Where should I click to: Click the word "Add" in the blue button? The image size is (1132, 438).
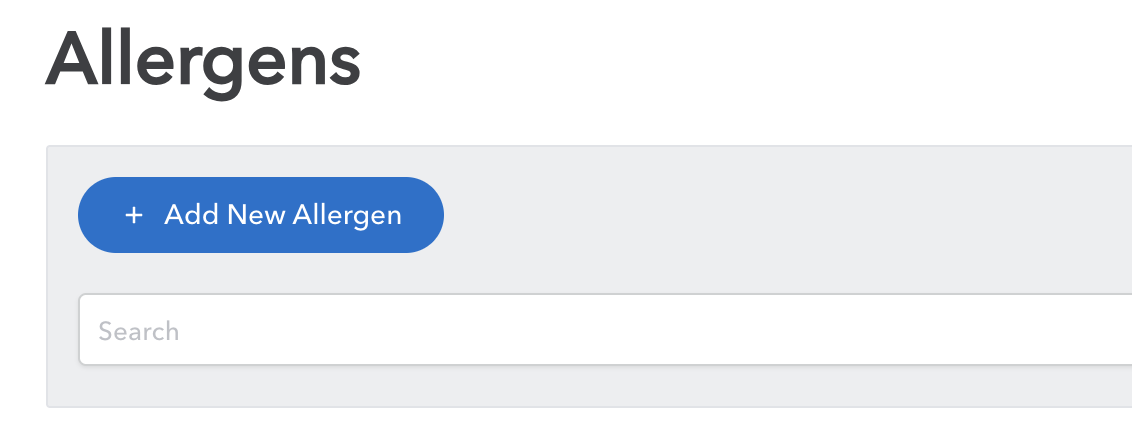coord(191,215)
